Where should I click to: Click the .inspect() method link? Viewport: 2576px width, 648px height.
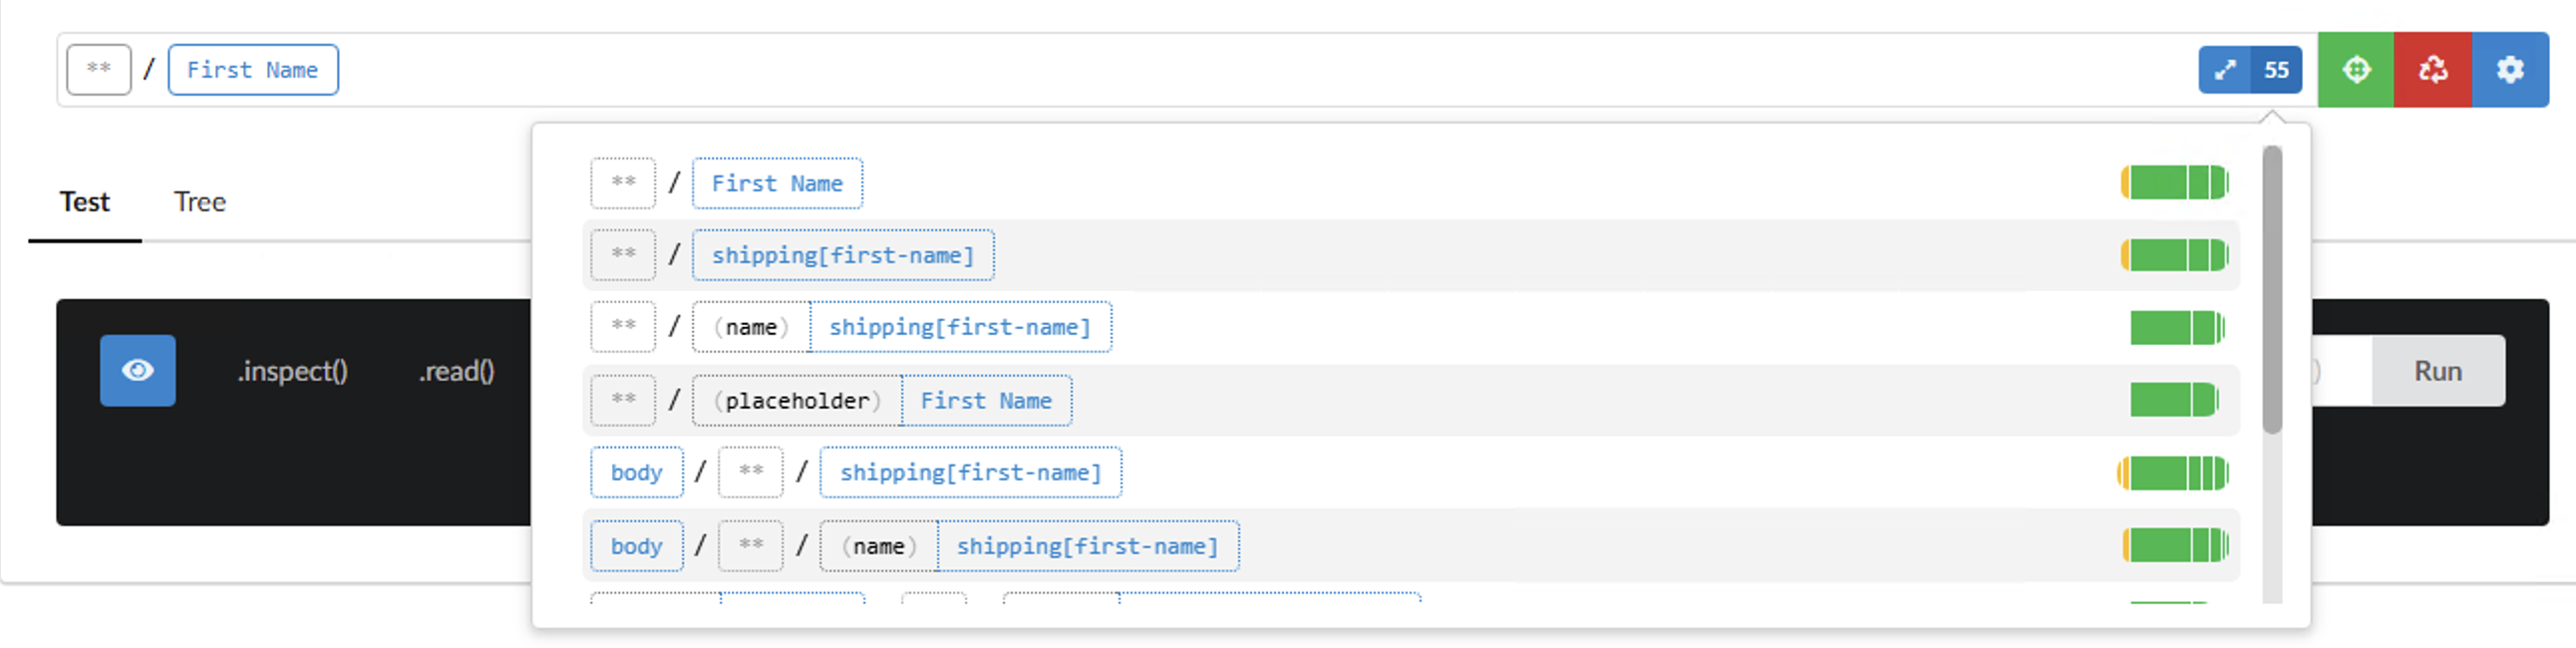point(292,371)
